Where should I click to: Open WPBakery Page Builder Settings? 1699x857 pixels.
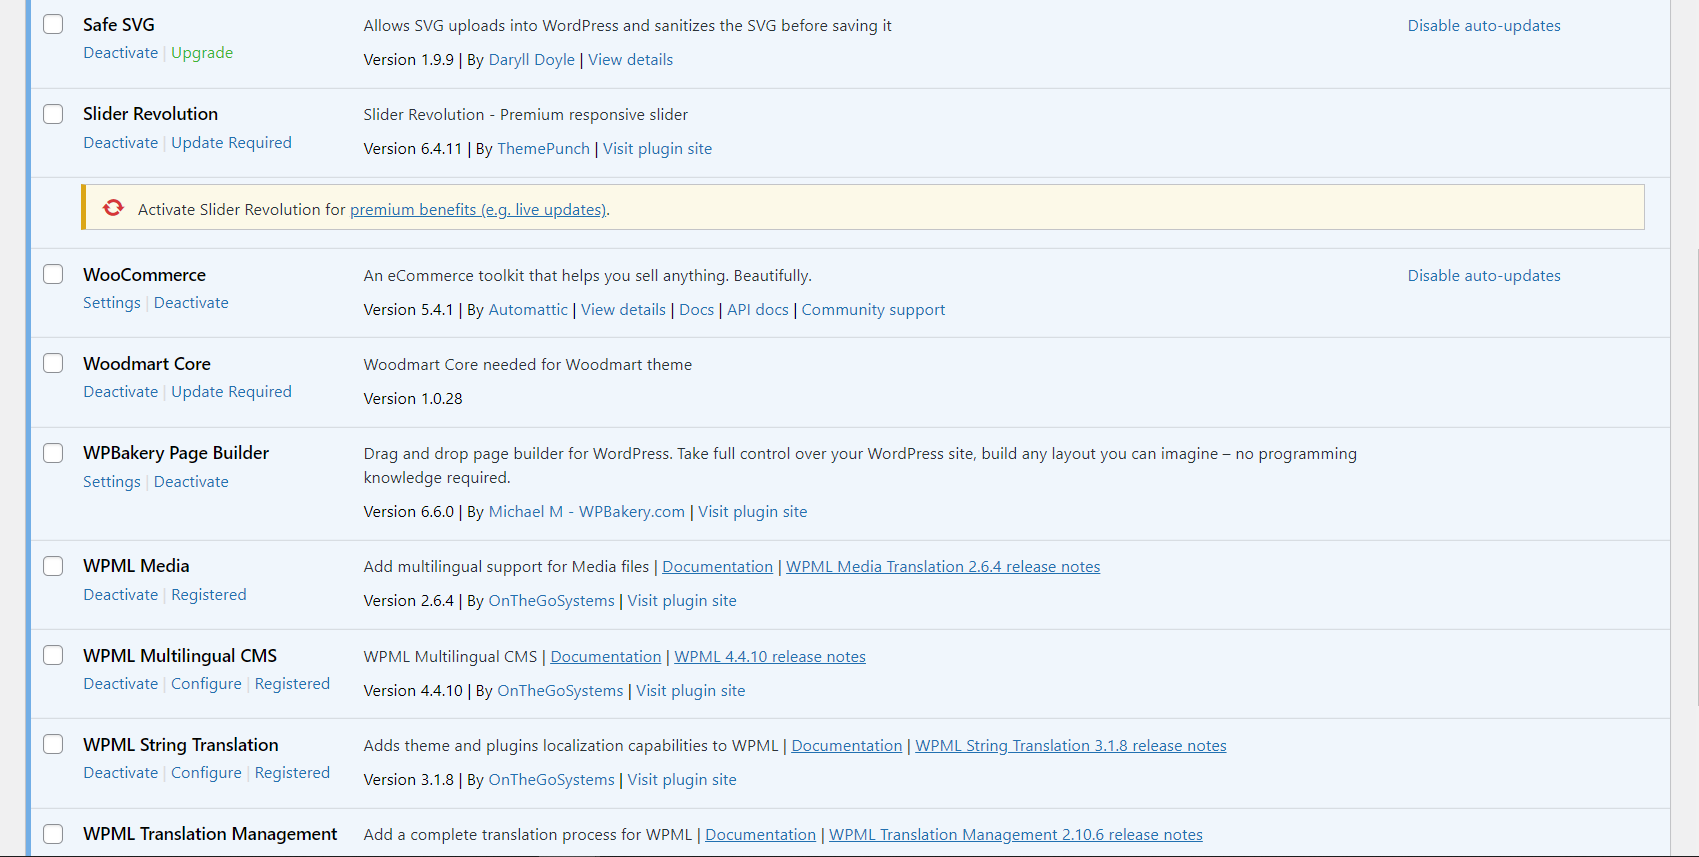(x=111, y=482)
